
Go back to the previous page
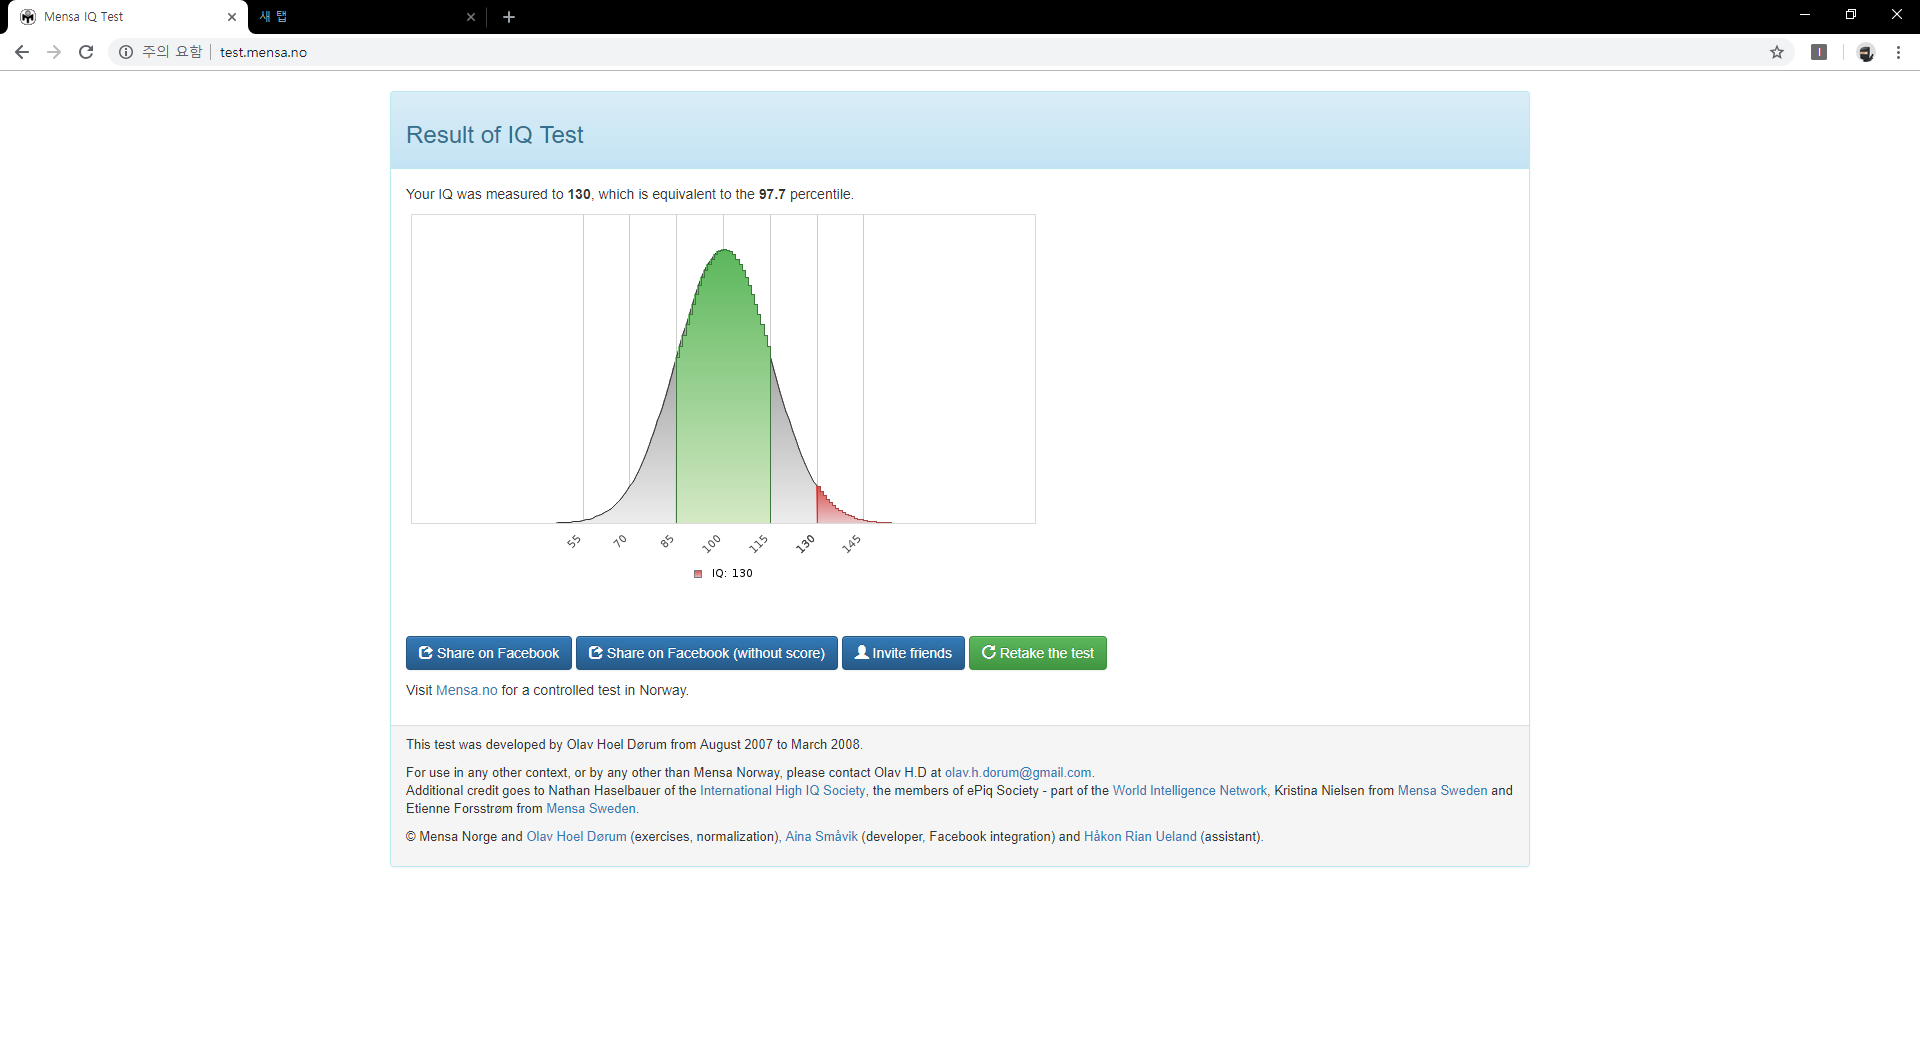click(22, 52)
